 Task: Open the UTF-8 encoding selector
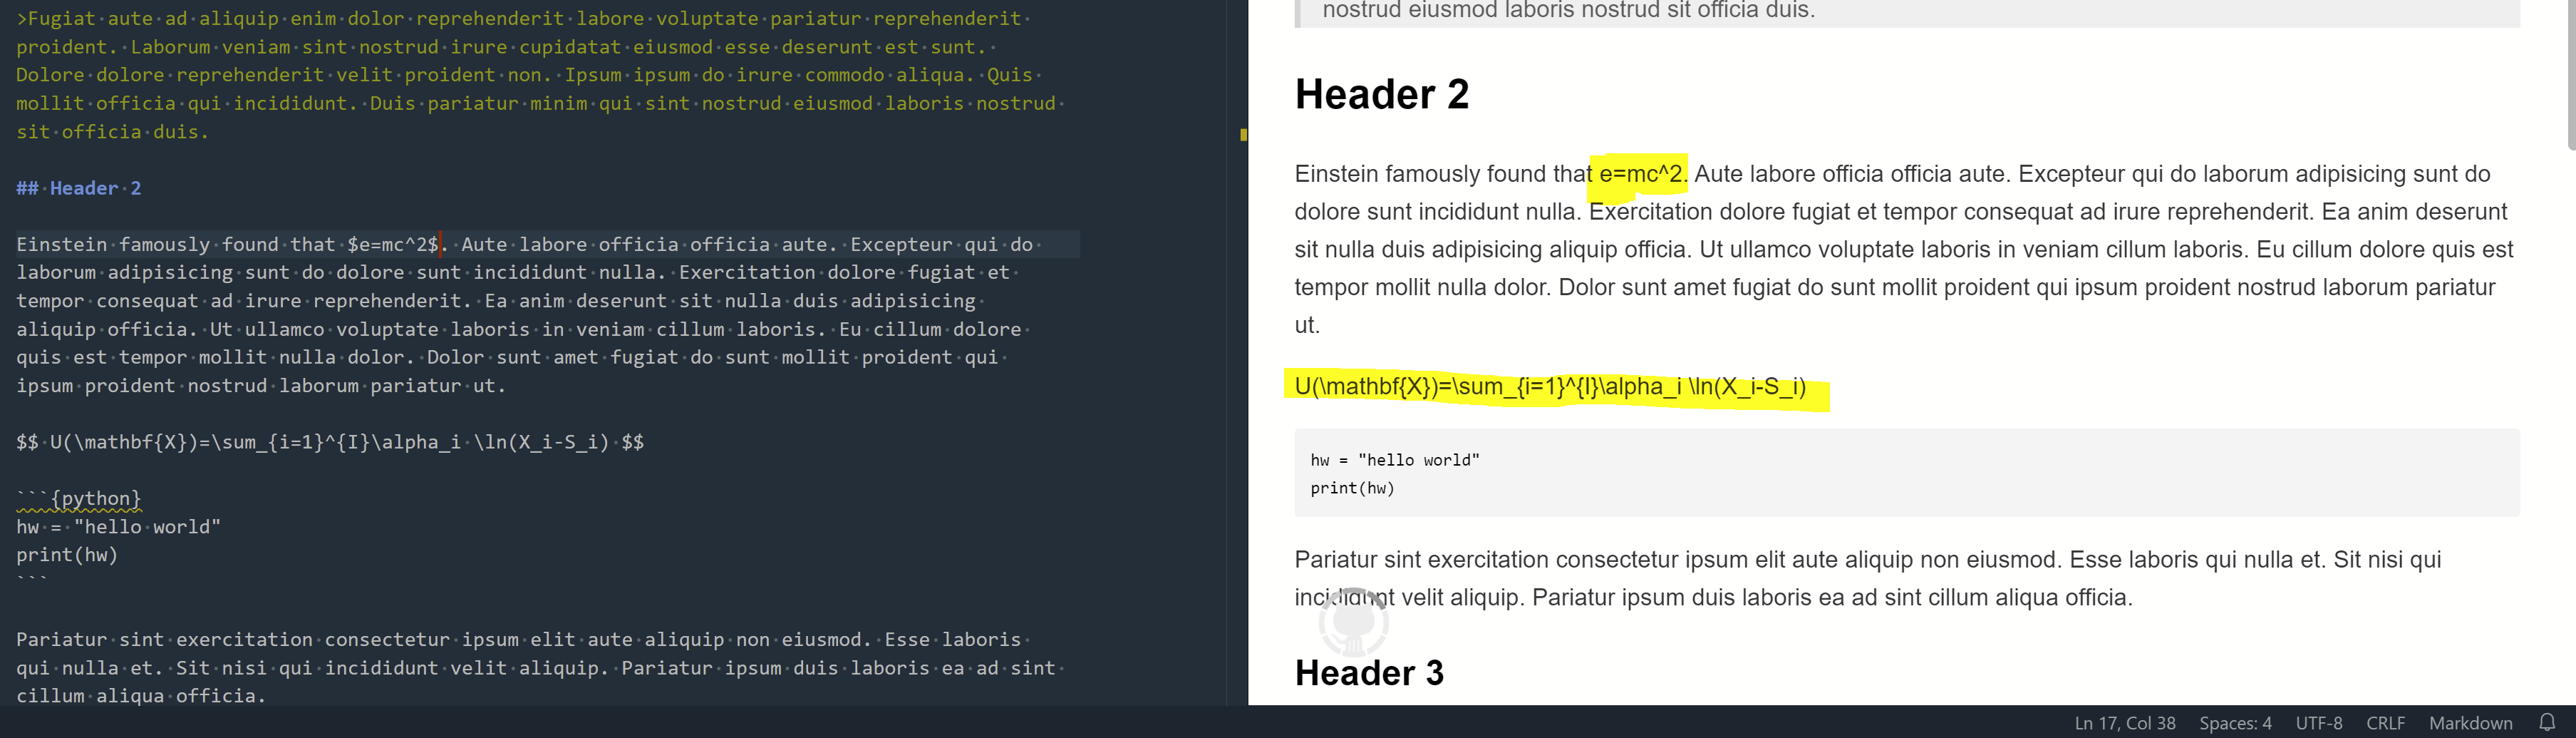[2319, 722]
